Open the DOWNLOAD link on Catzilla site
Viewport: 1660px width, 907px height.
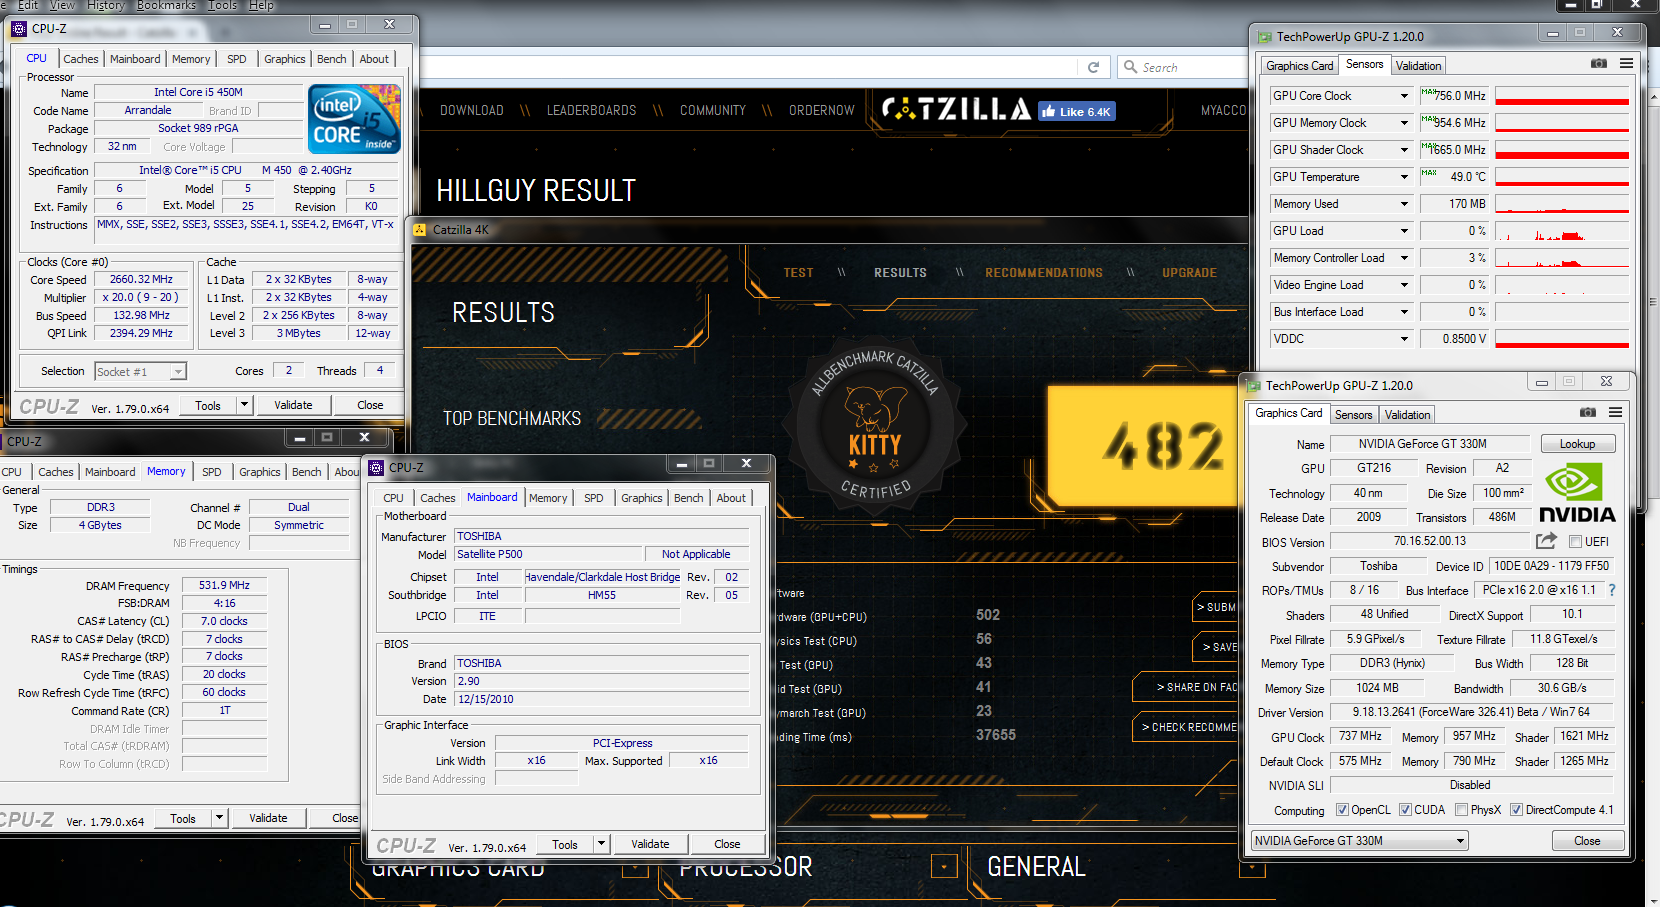tap(472, 111)
